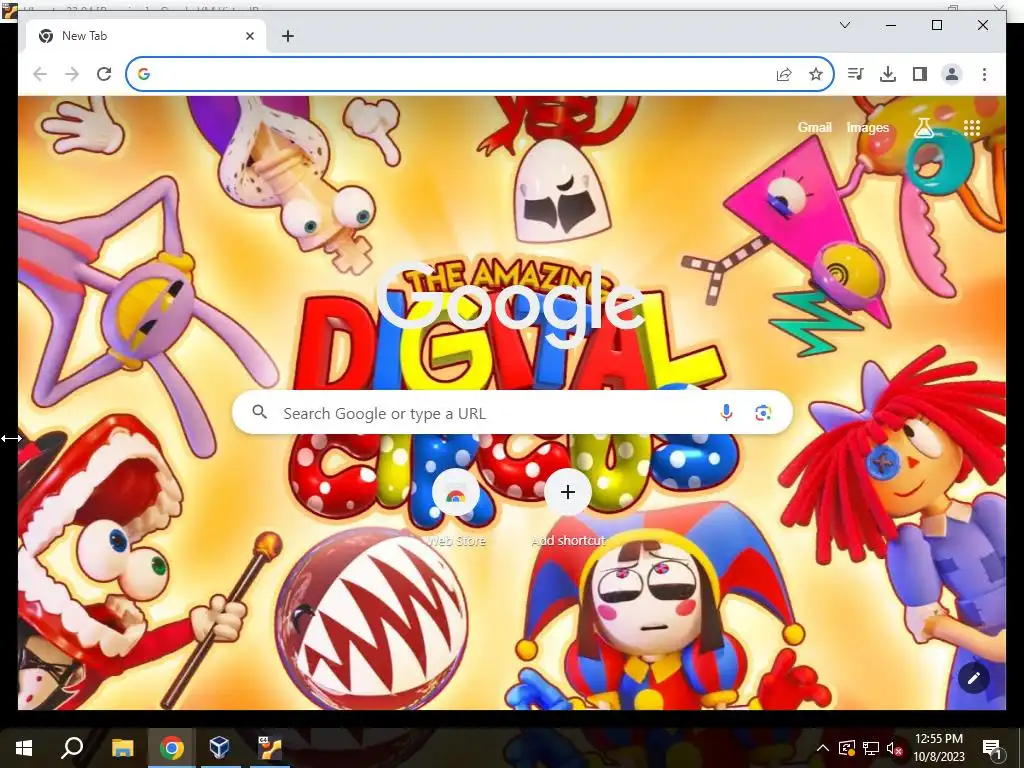Reload the page with the refresh icon
This screenshot has width=1024, height=768.
104,74
